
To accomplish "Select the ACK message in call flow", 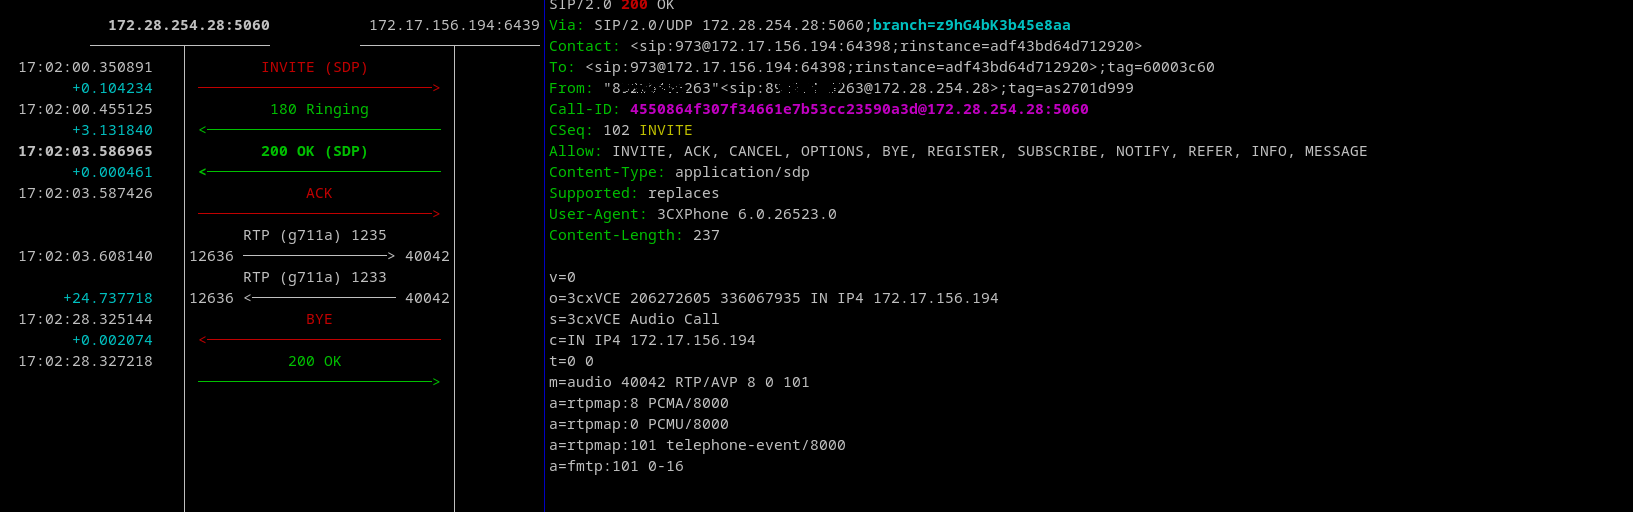I will tap(319, 194).
